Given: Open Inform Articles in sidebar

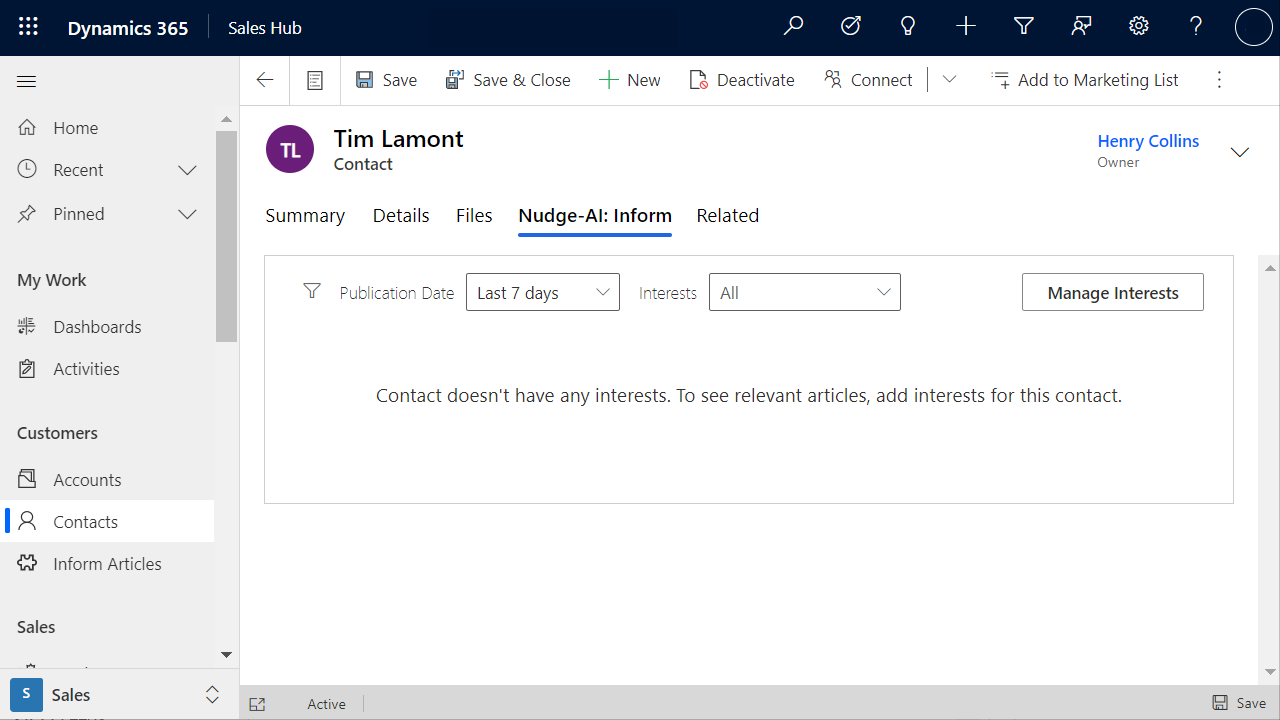Looking at the screenshot, I should (x=107, y=564).
